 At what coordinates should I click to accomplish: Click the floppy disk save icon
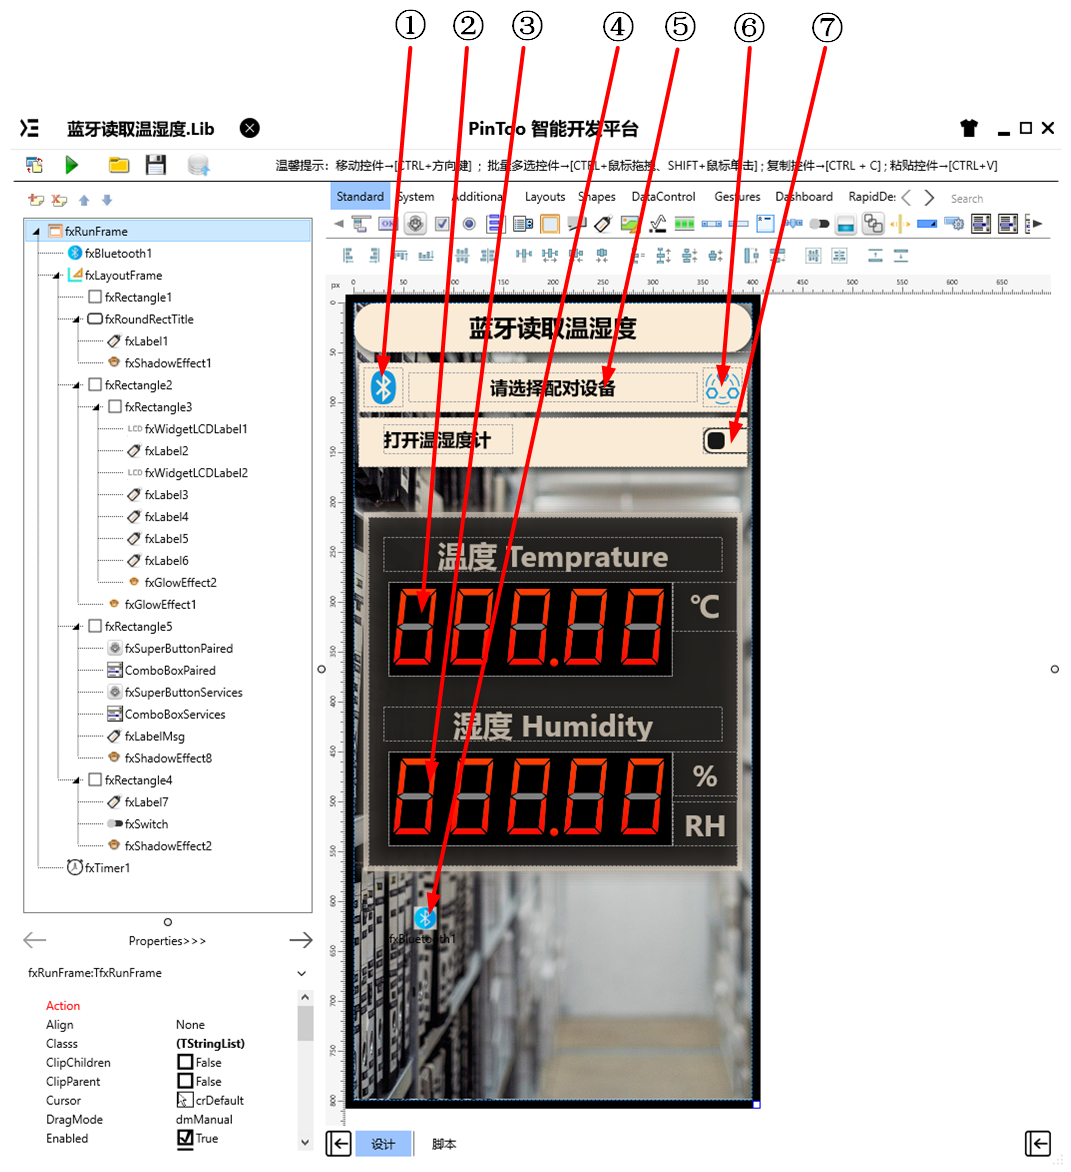pyautogui.click(x=155, y=164)
